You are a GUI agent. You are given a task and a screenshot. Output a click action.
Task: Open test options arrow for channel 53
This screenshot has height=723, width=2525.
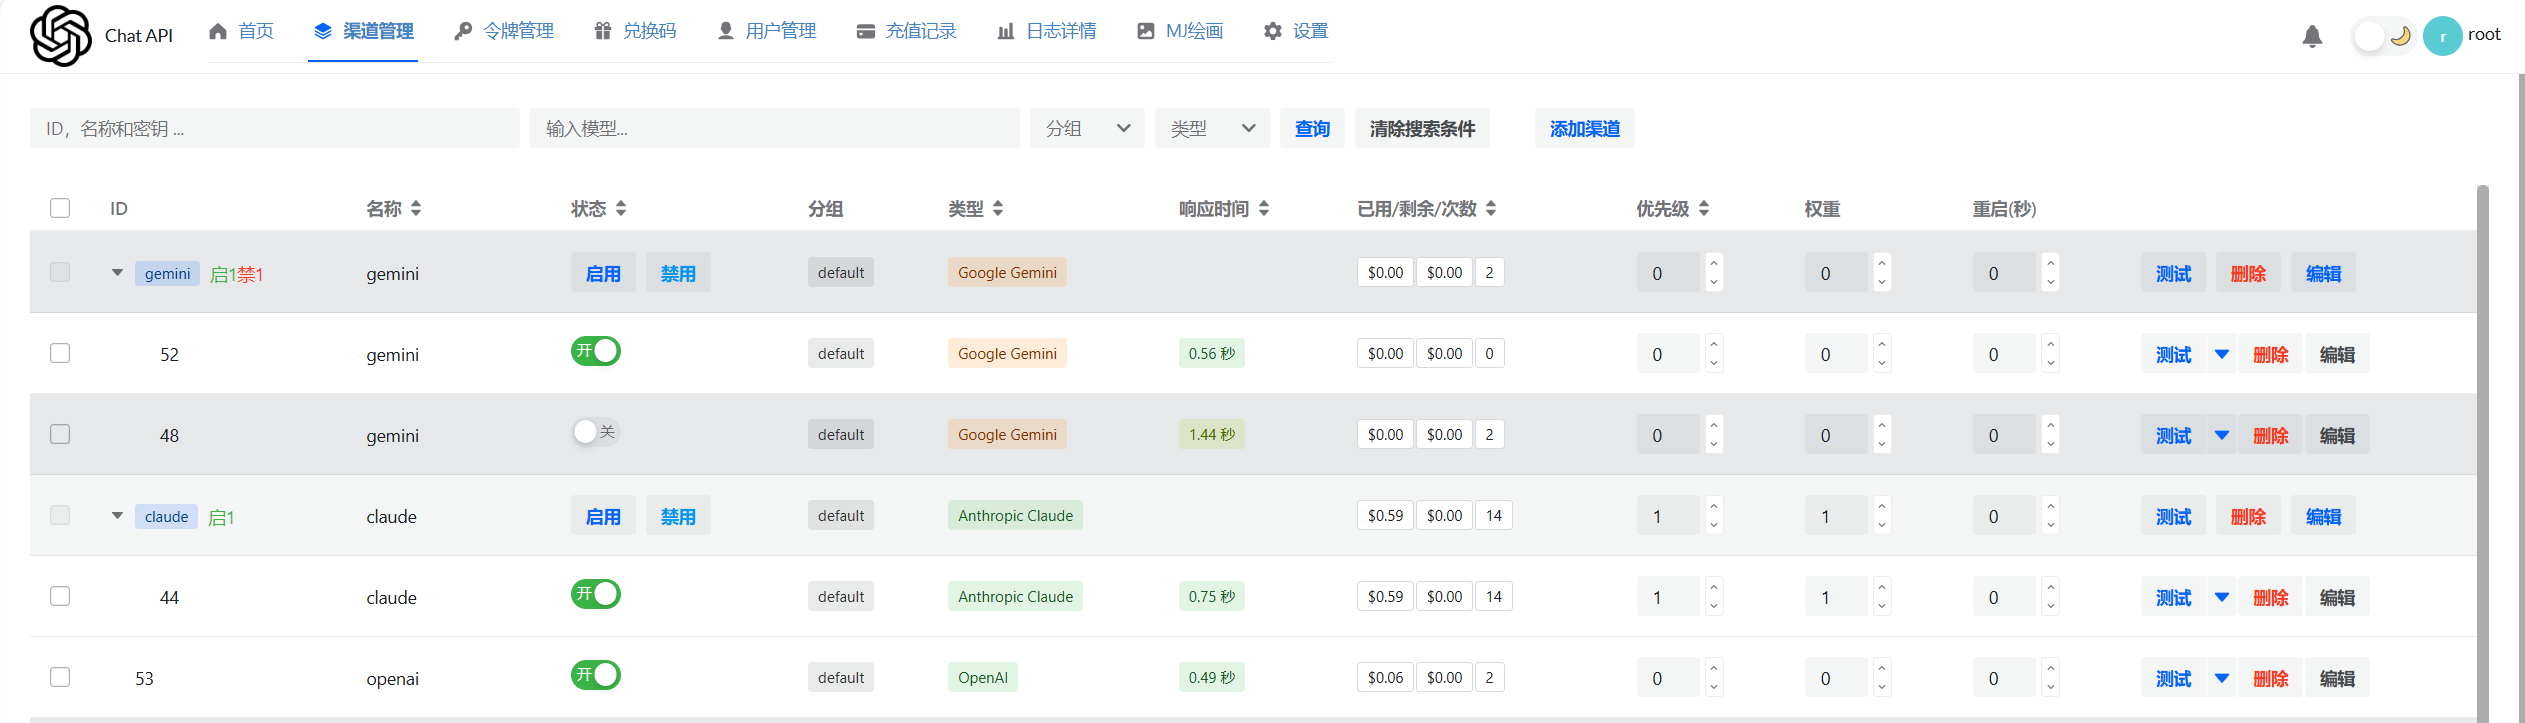tap(2222, 678)
